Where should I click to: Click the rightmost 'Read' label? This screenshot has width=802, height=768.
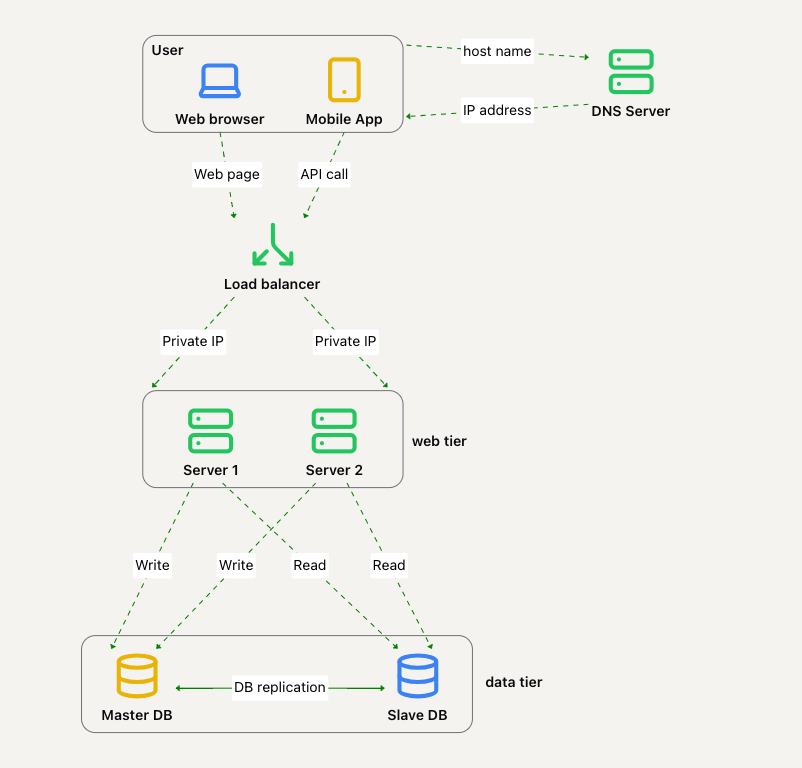(x=389, y=565)
